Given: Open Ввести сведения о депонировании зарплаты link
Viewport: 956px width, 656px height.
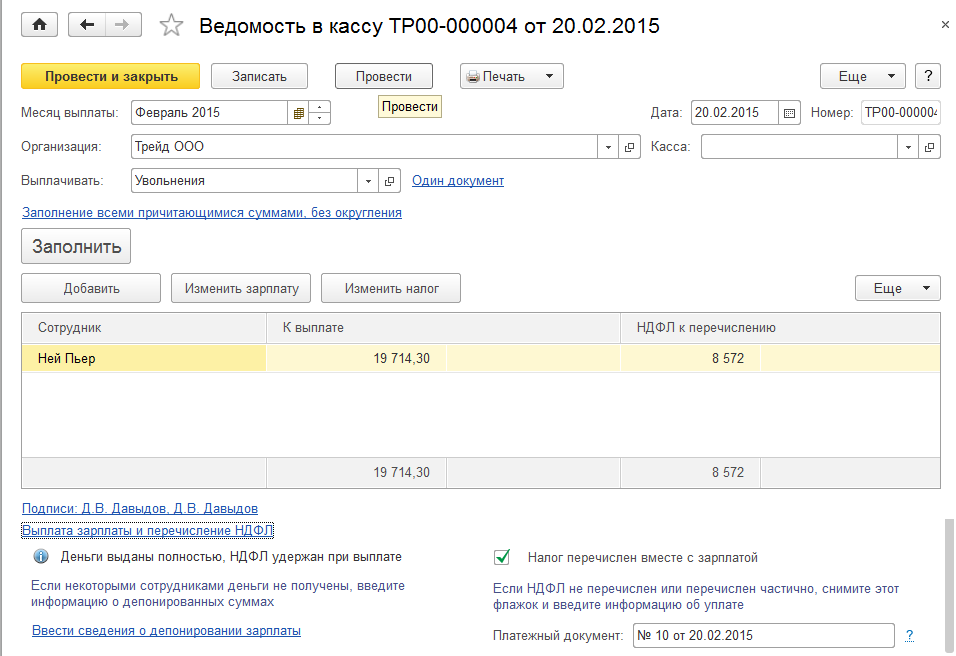Looking at the screenshot, I should click(166, 631).
